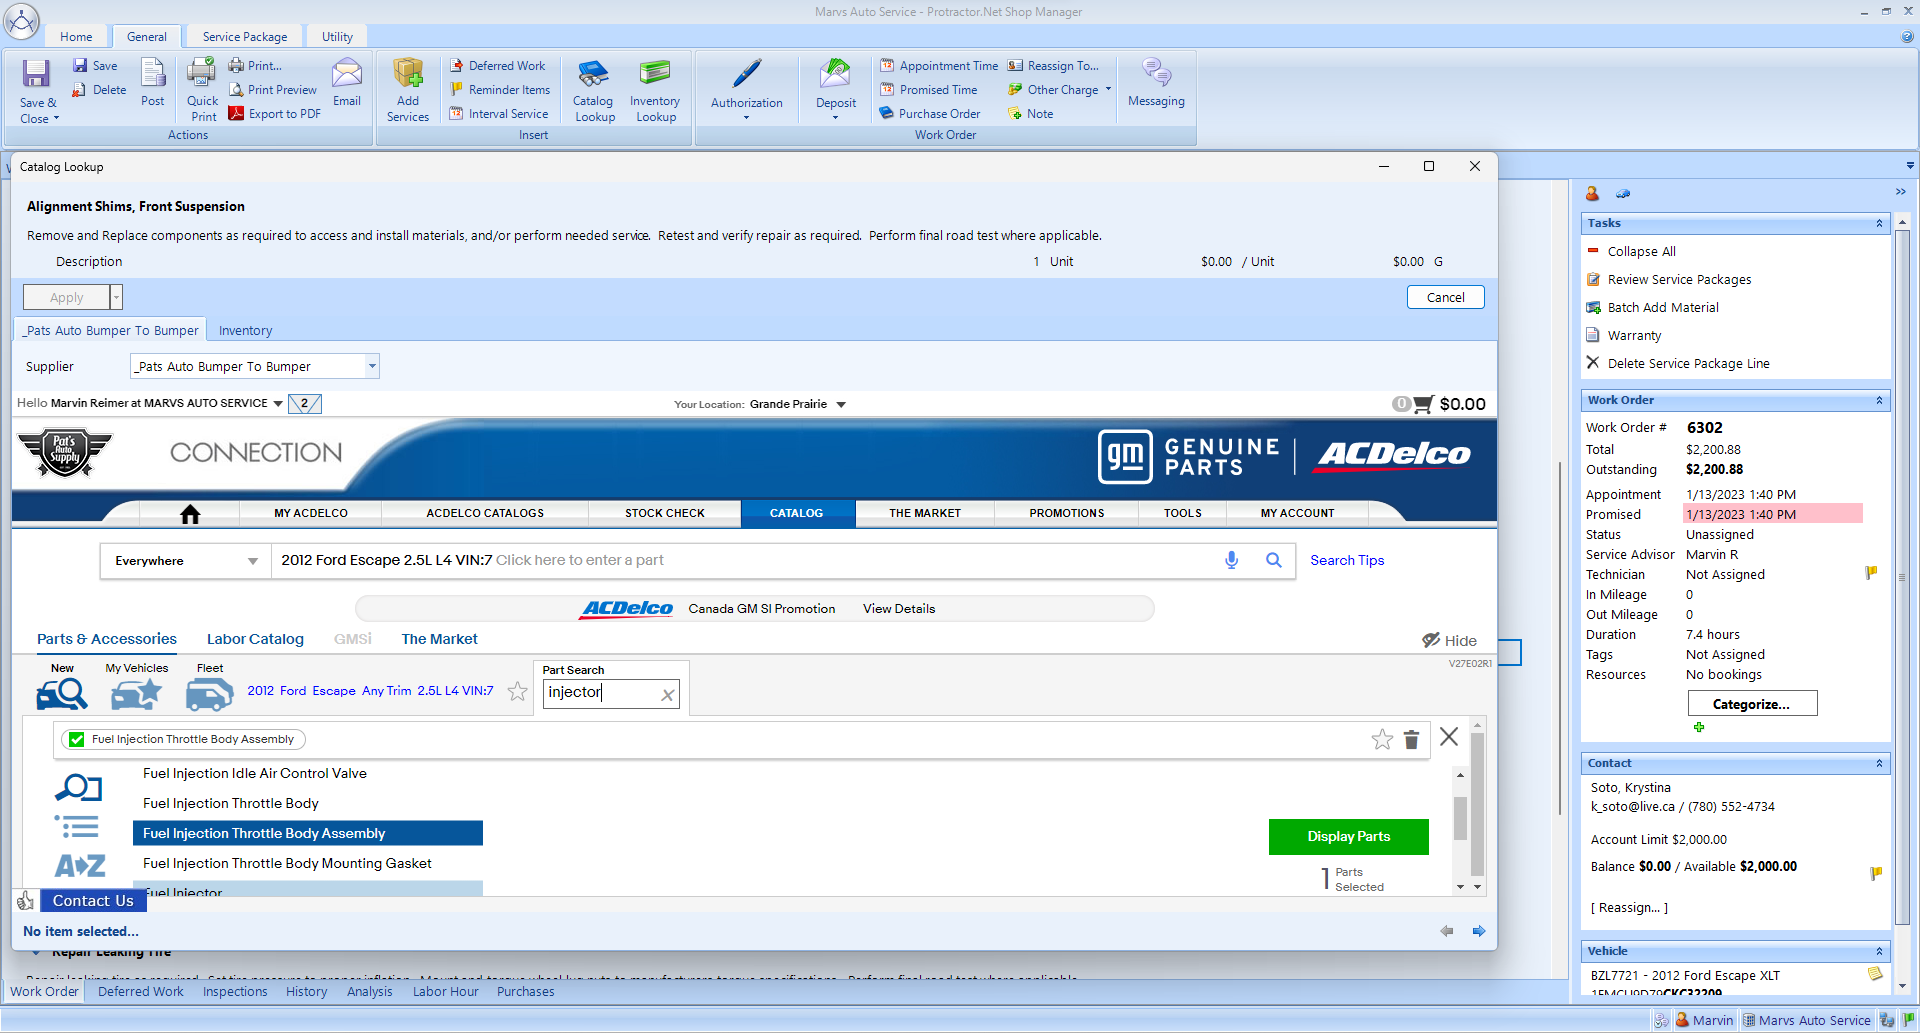The image size is (1920, 1033).
Task: Open the Search Tips link
Action: point(1347,560)
